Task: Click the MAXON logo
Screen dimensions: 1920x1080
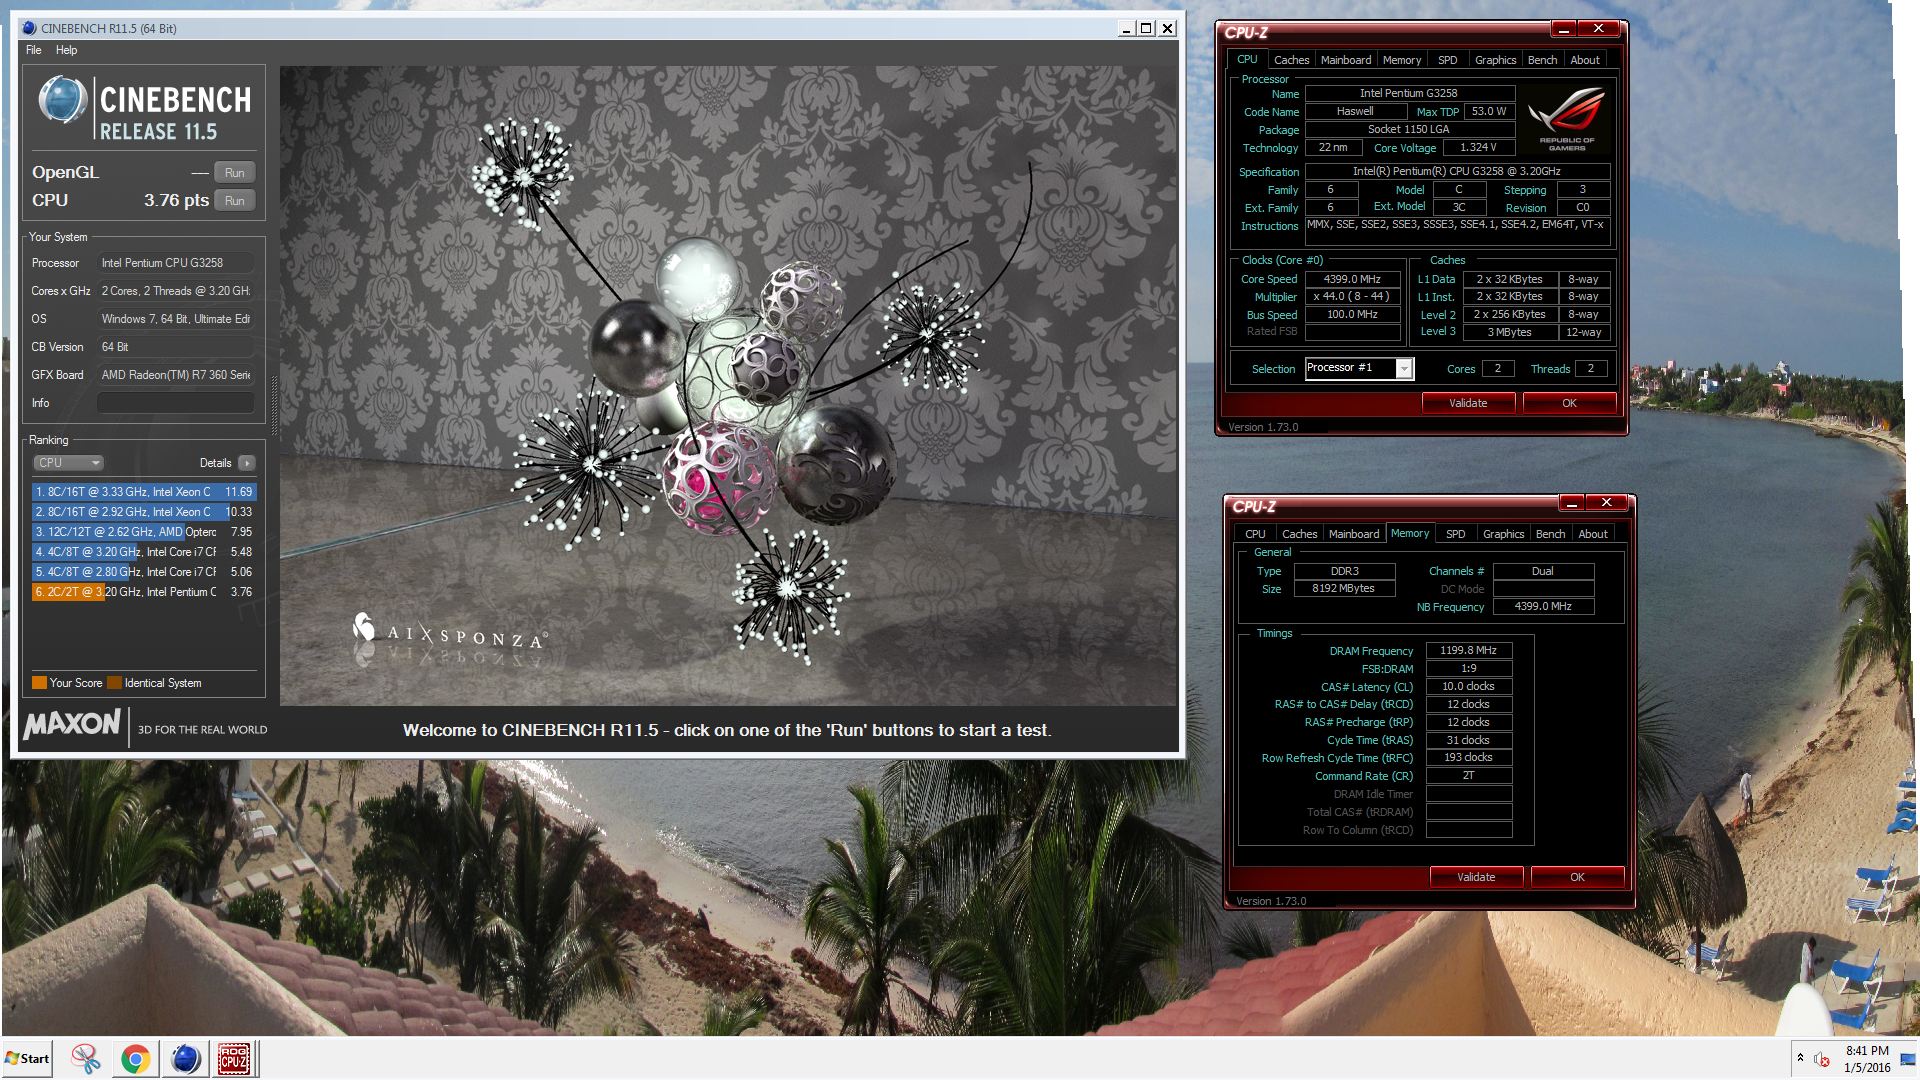Action: [x=72, y=724]
